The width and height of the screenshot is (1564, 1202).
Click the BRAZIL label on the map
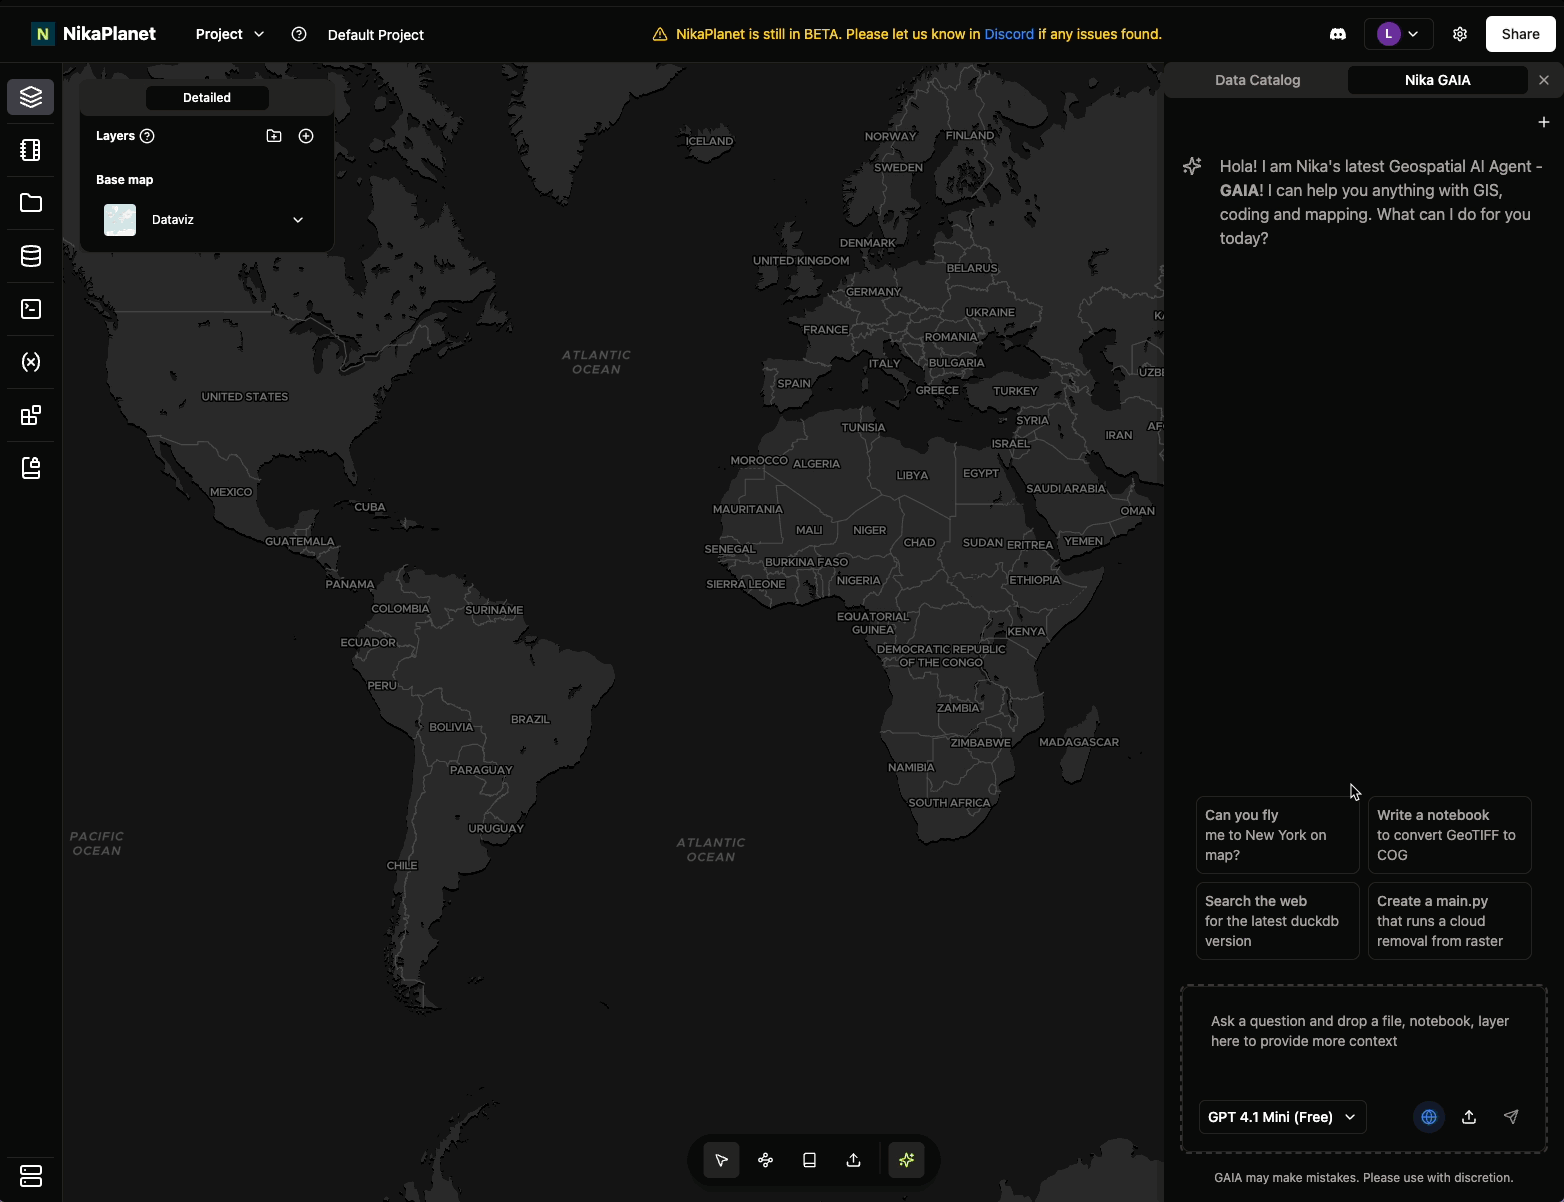click(x=530, y=720)
